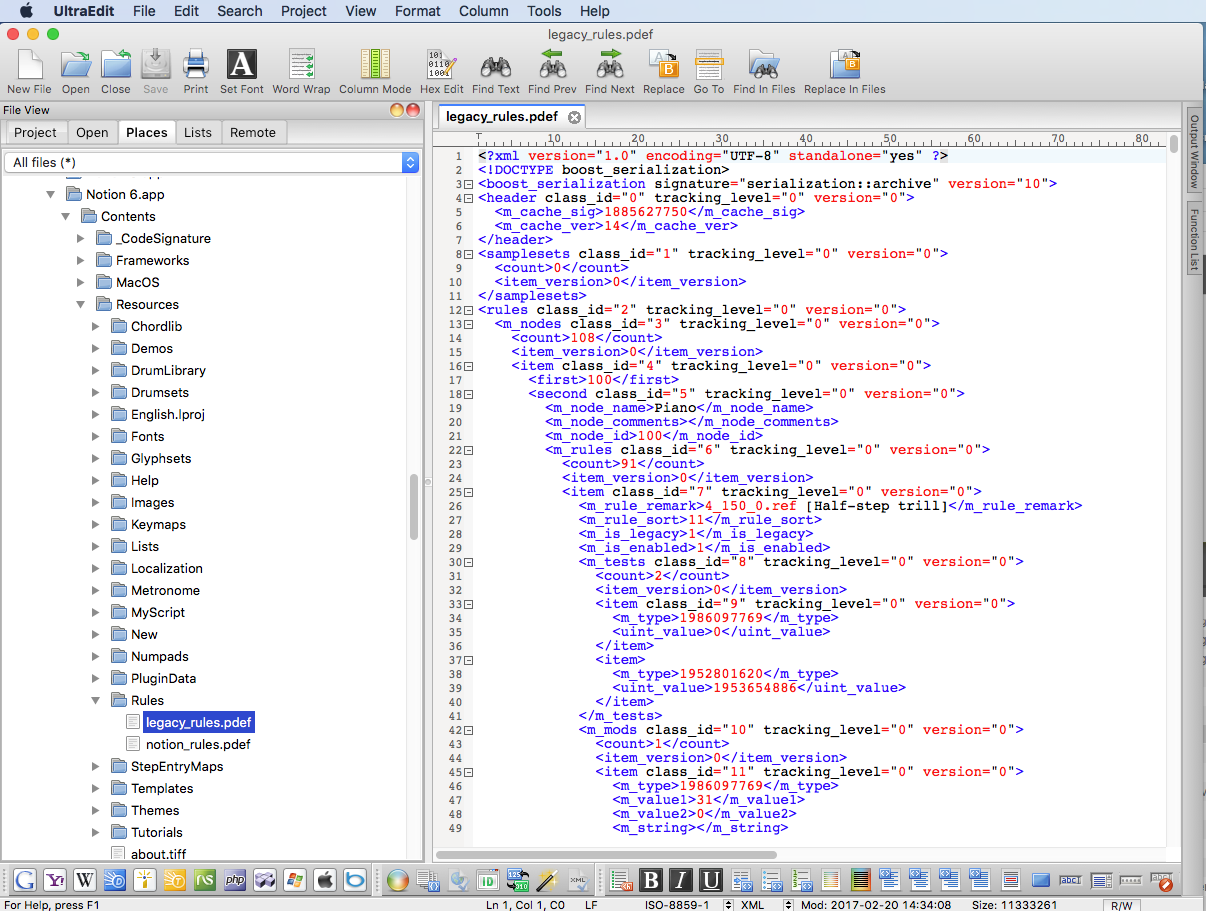Viewport: 1206px width, 911px height.
Task: Select notion_rules.pdef in the file tree
Action: (197, 744)
